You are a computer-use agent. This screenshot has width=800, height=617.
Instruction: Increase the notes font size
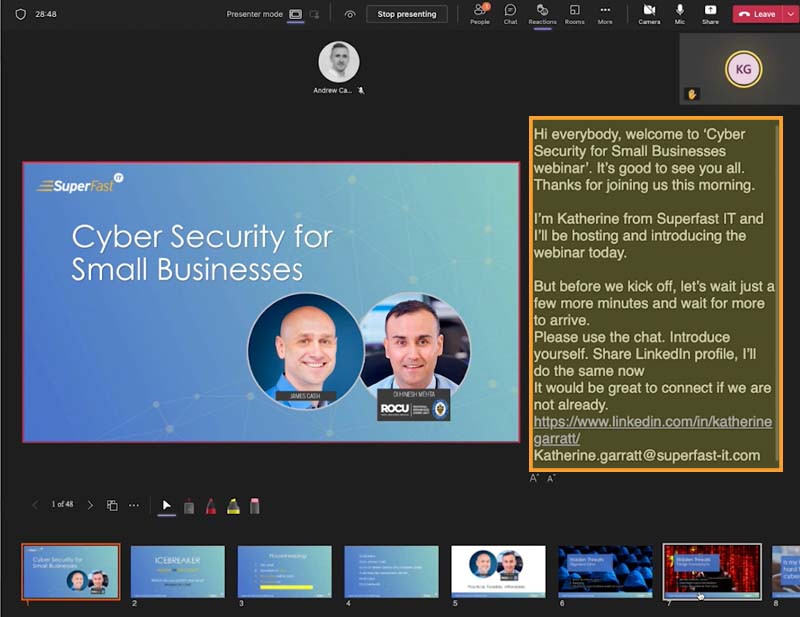pyautogui.click(x=534, y=478)
